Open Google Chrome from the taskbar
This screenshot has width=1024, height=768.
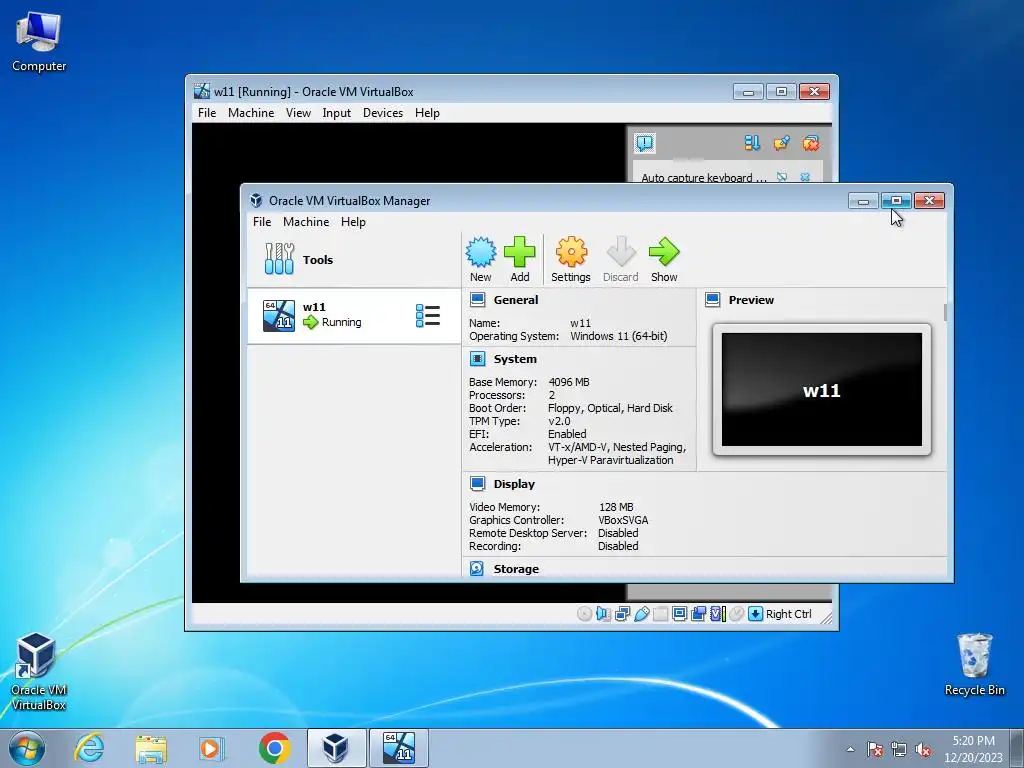[x=274, y=748]
